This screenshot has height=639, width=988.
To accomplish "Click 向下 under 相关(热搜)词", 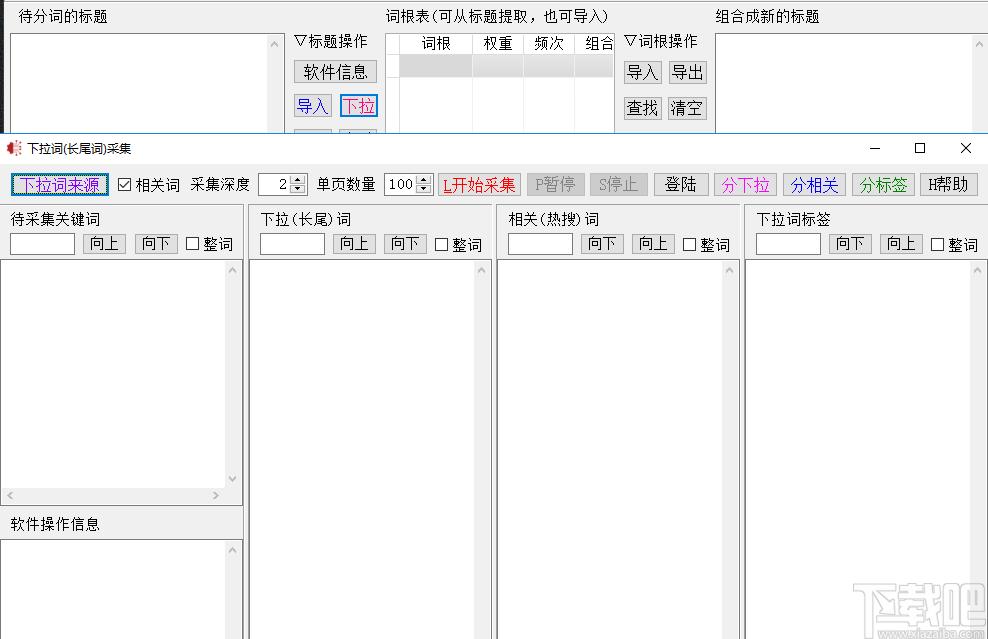I will pos(602,244).
